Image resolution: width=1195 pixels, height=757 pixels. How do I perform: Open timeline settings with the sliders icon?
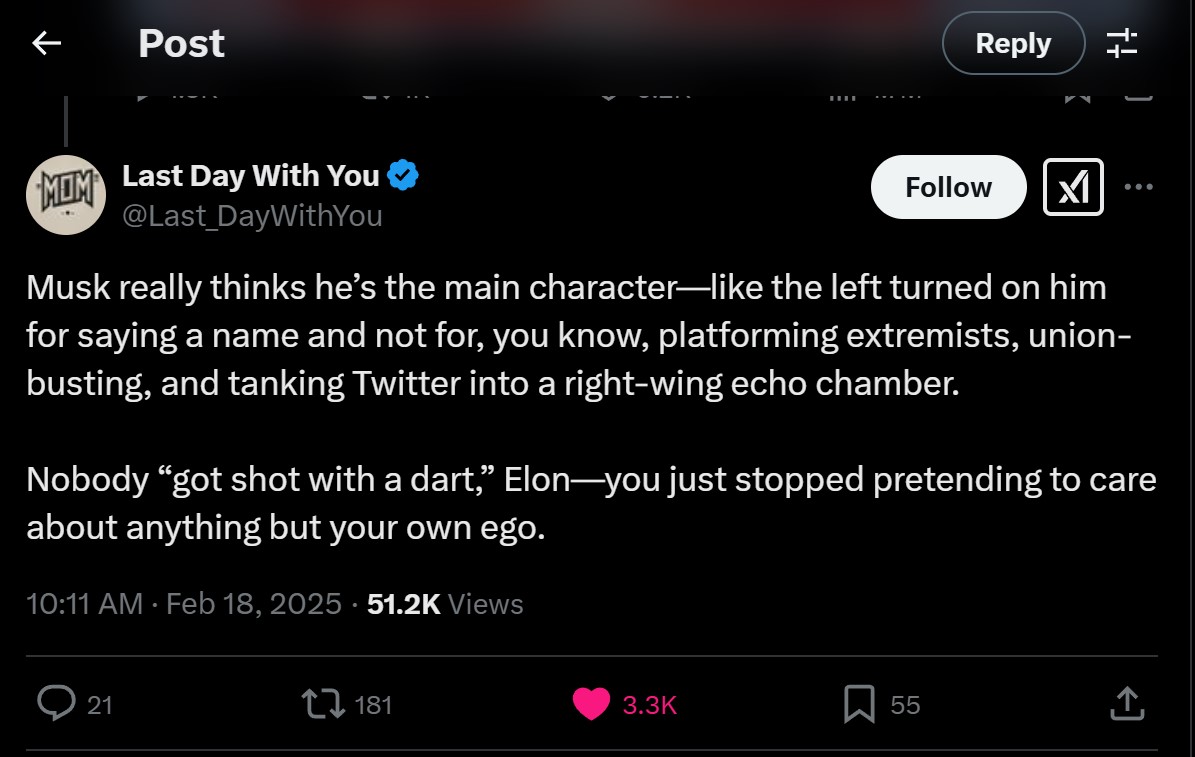[1122, 43]
